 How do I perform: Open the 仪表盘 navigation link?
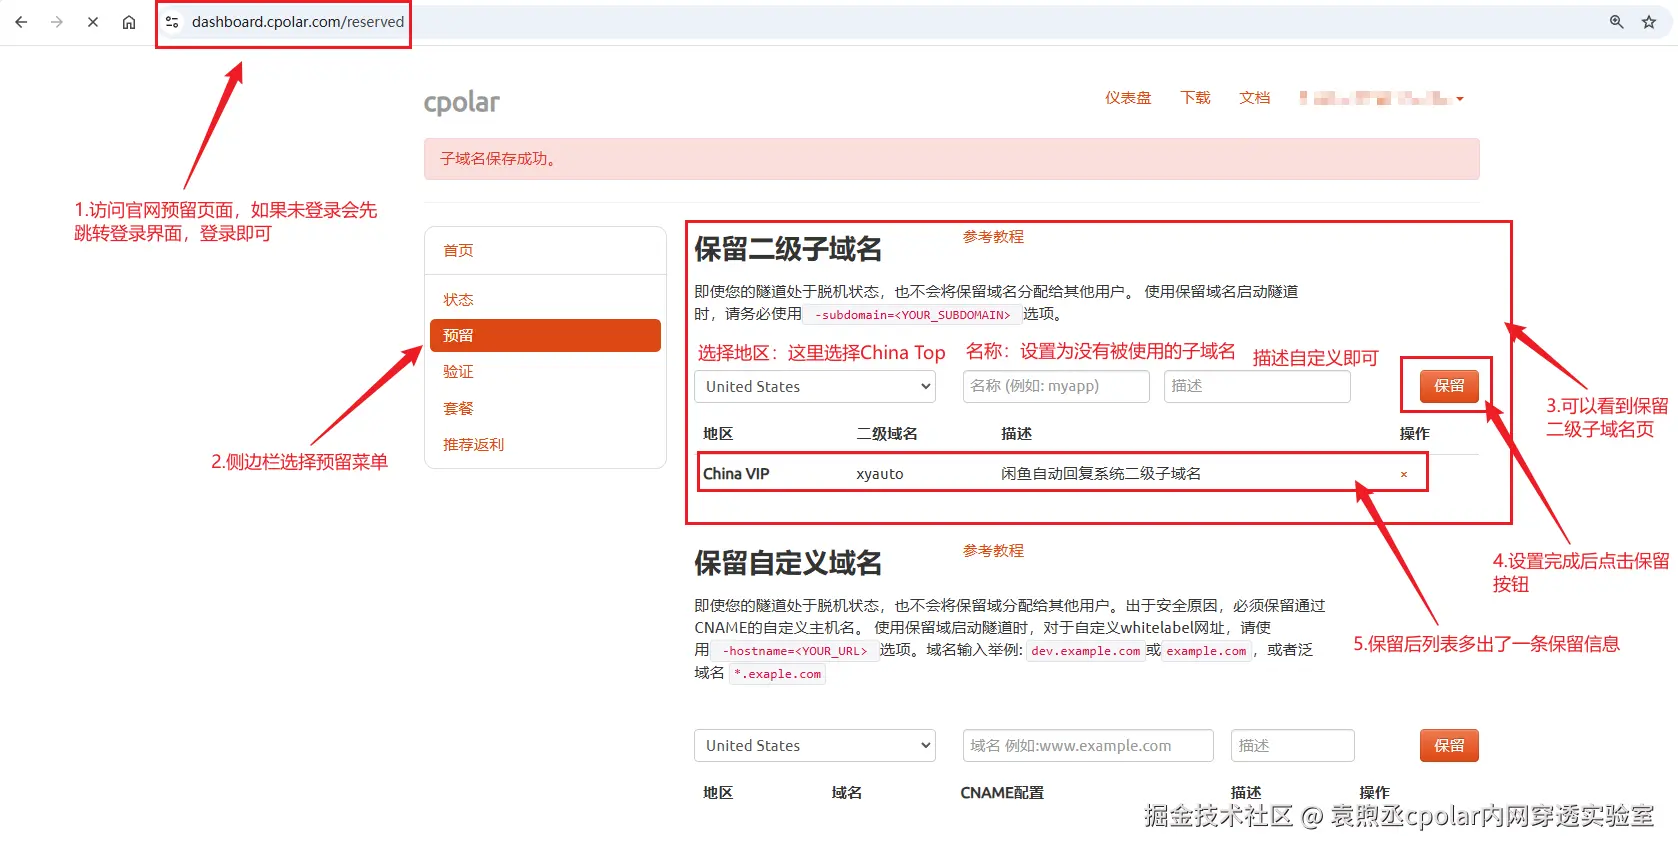(1128, 98)
